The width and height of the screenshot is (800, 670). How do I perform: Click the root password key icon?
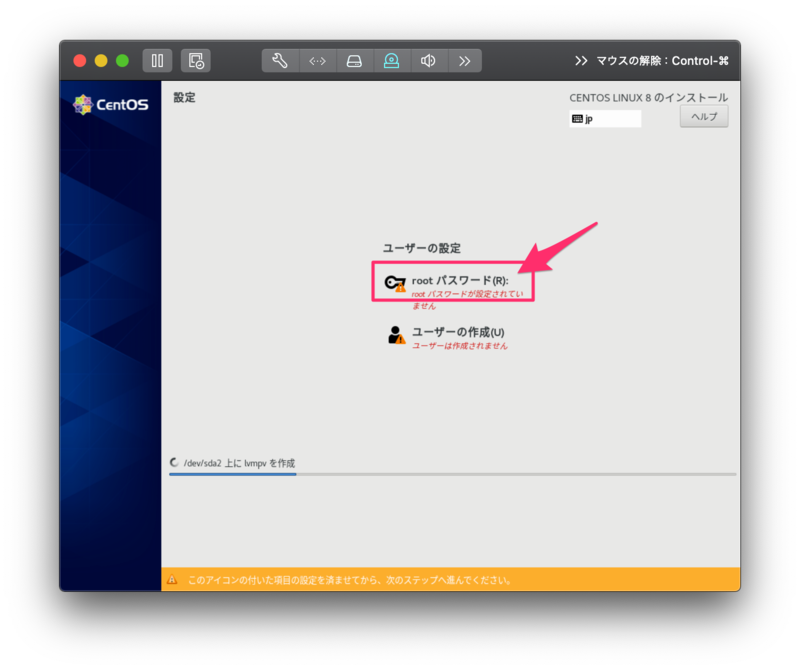[x=395, y=283]
